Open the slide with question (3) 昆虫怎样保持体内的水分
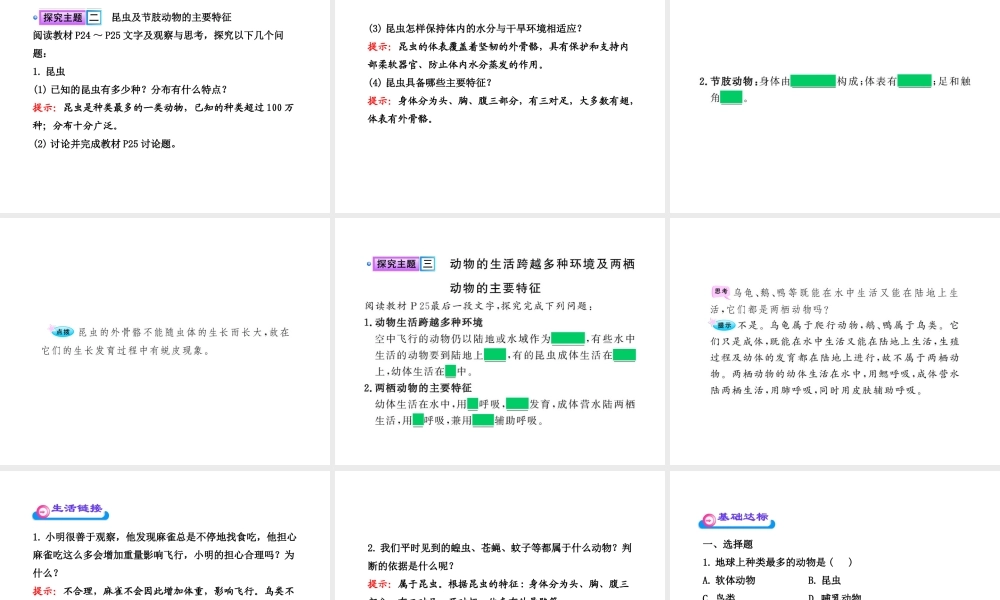The height and width of the screenshot is (600, 1000). 500,106
